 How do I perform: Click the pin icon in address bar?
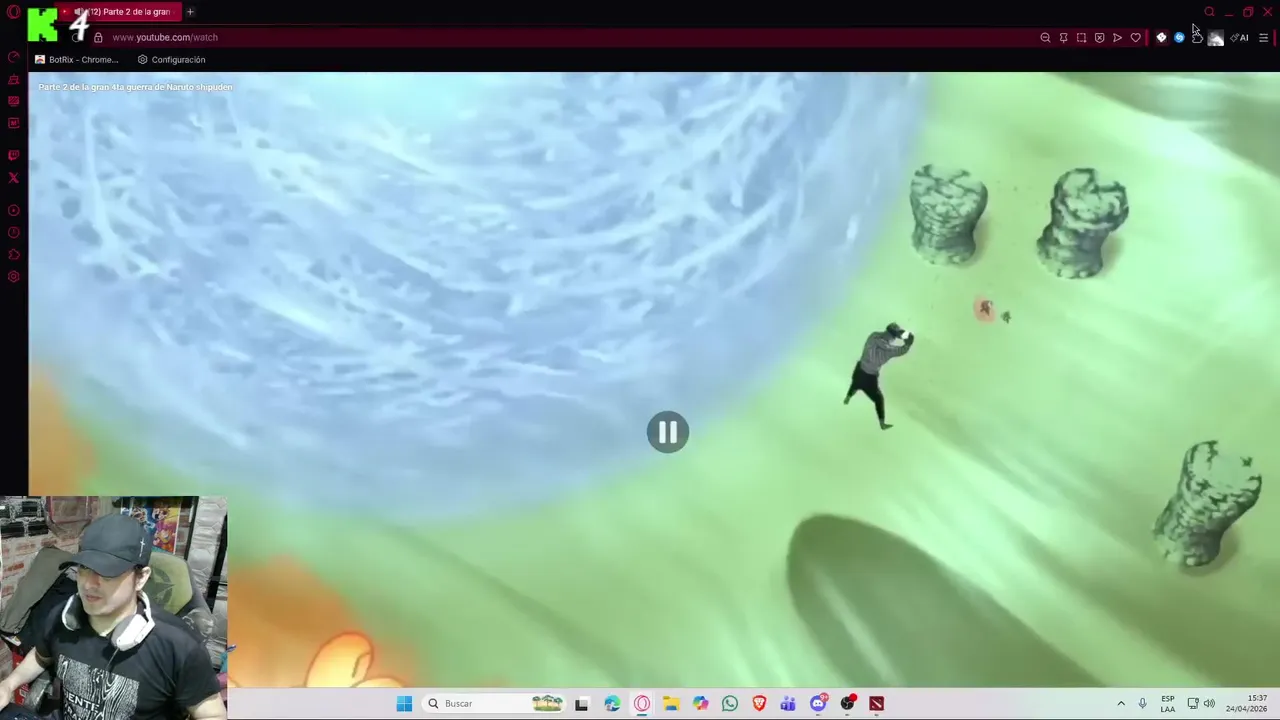click(1063, 38)
